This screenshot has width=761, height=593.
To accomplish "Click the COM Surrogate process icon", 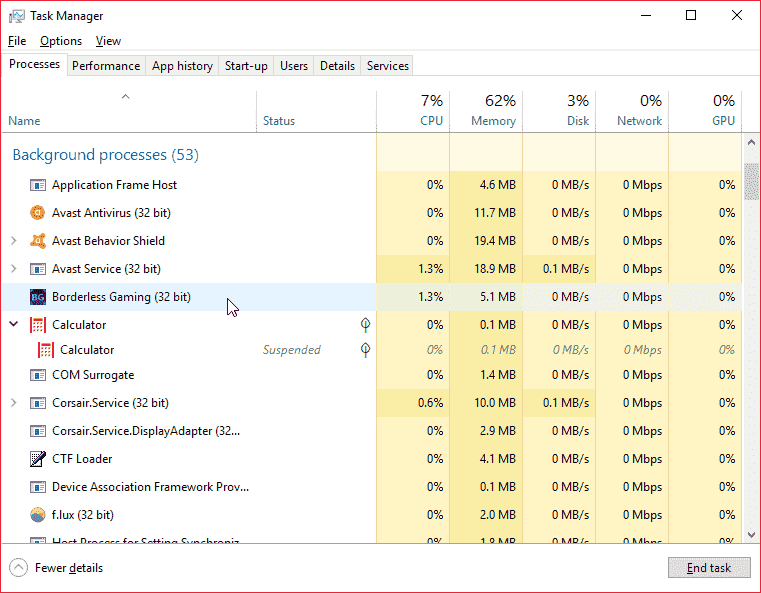I will point(38,375).
